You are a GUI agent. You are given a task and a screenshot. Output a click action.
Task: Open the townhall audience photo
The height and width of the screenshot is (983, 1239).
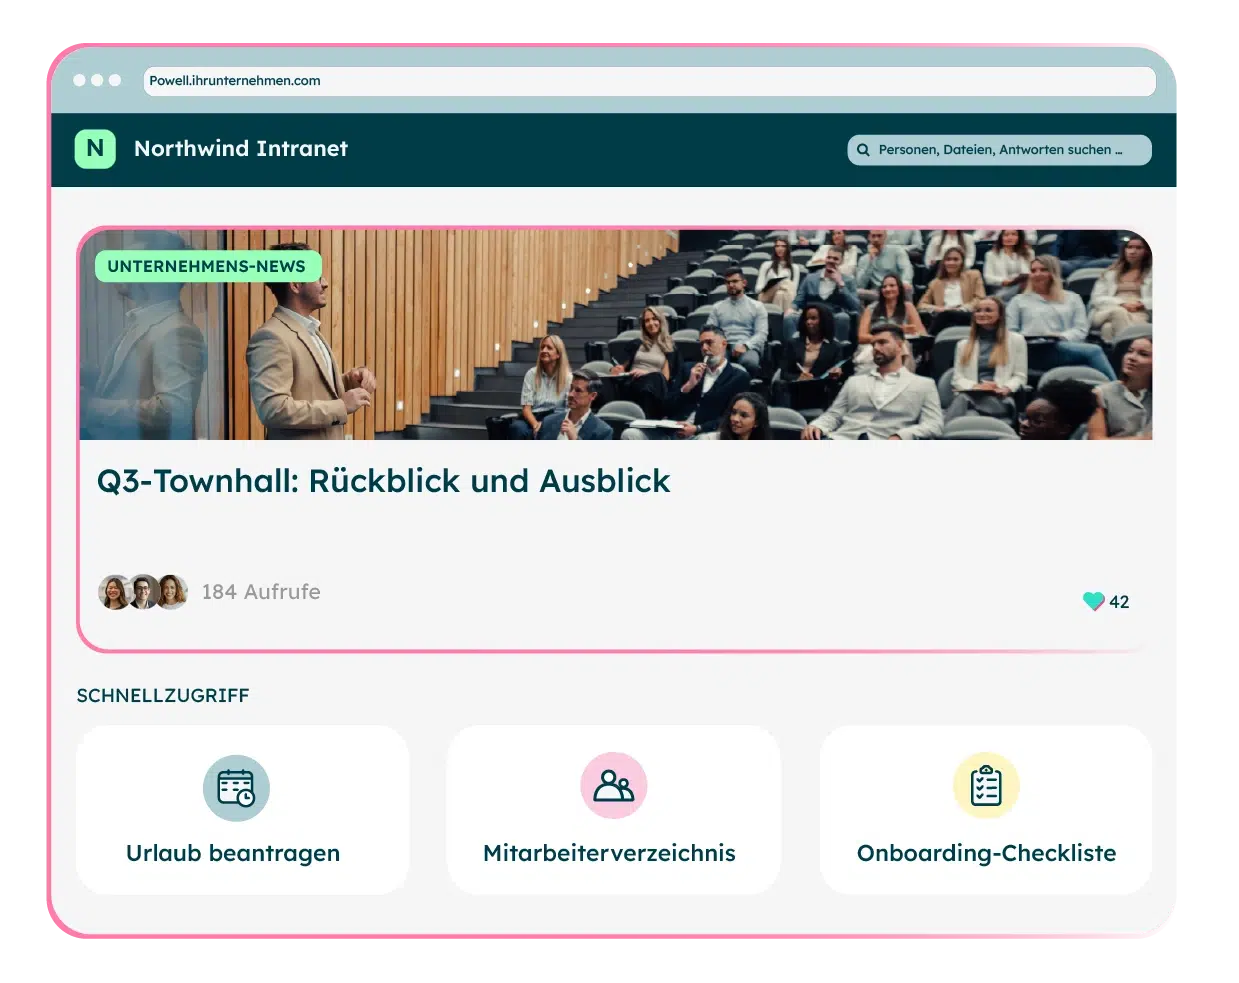(x=616, y=335)
